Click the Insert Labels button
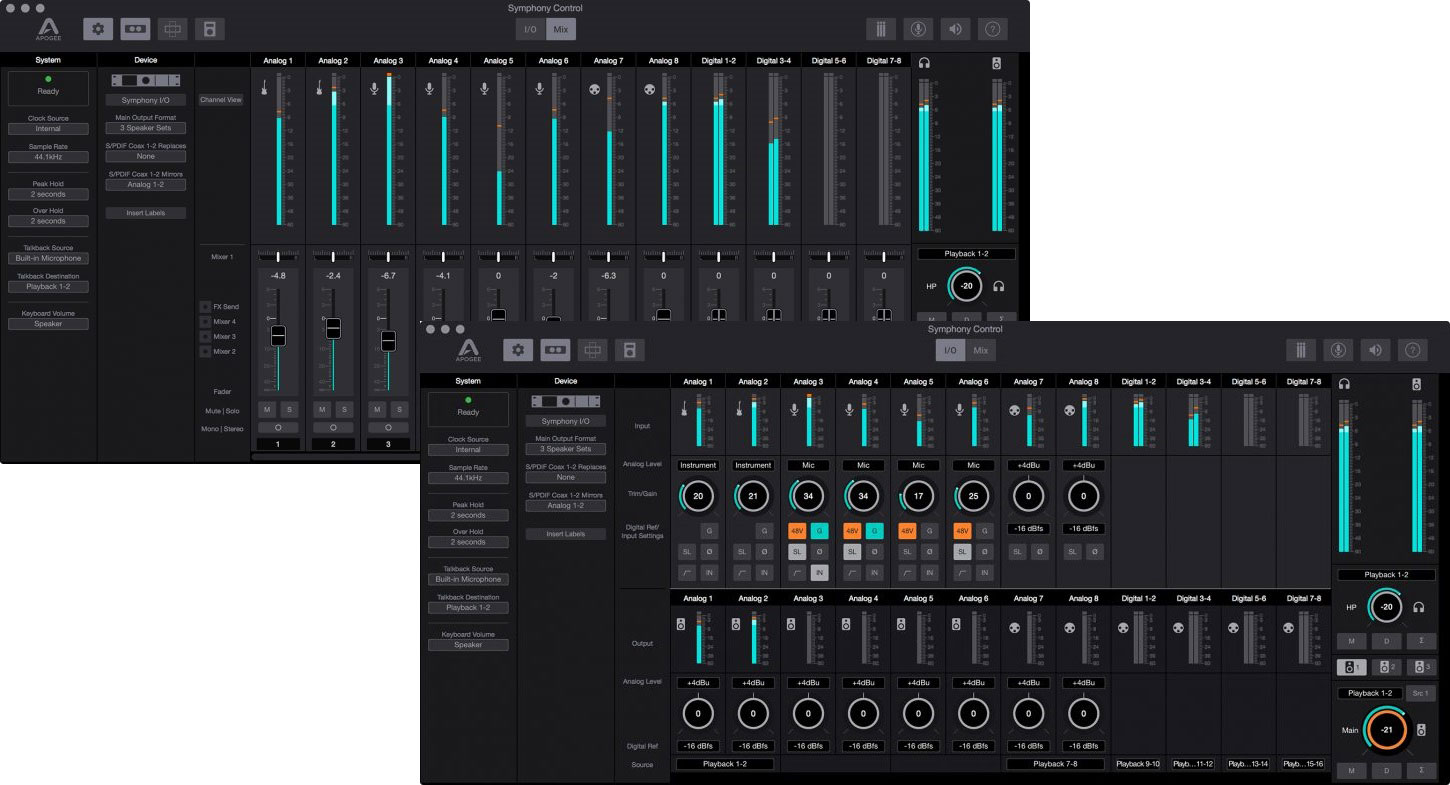Image resolution: width=1450 pixels, height=785 pixels. click(566, 533)
